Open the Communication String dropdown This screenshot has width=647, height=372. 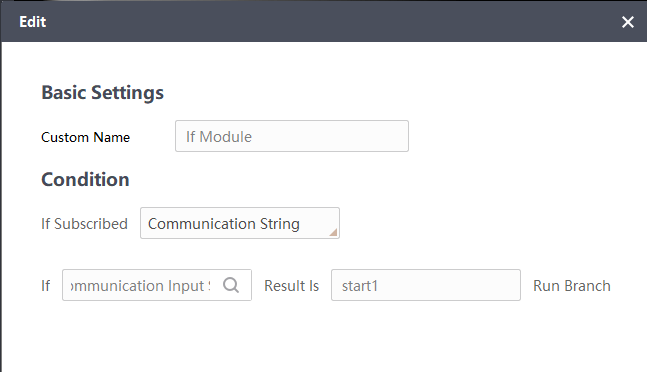(x=240, y=223)
